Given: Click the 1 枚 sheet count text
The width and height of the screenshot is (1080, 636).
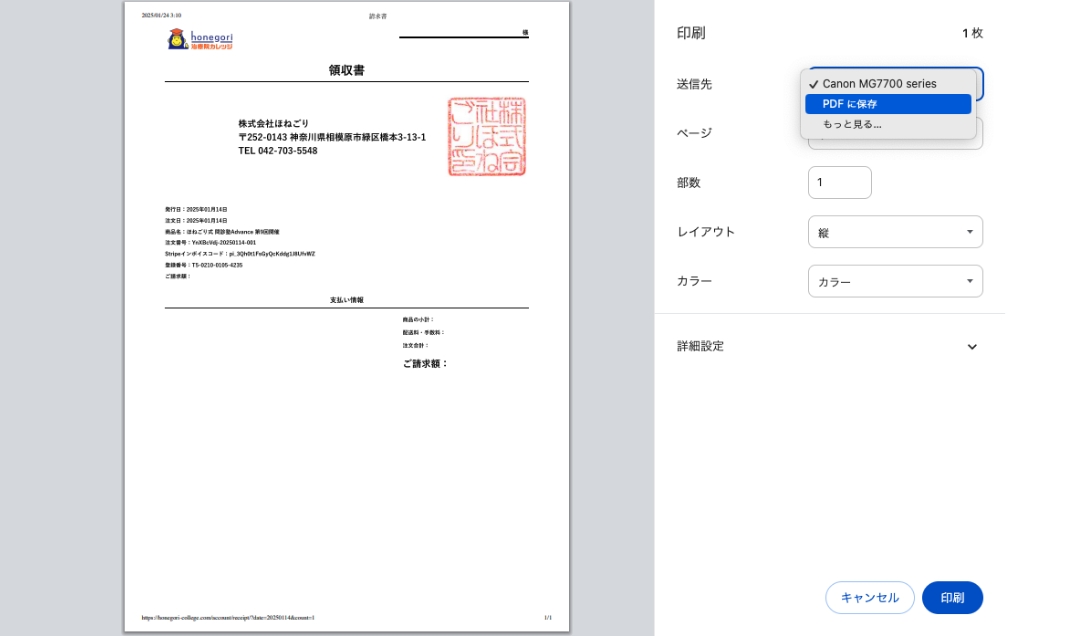Looking at the screenshot, I should tap(972, 33).
